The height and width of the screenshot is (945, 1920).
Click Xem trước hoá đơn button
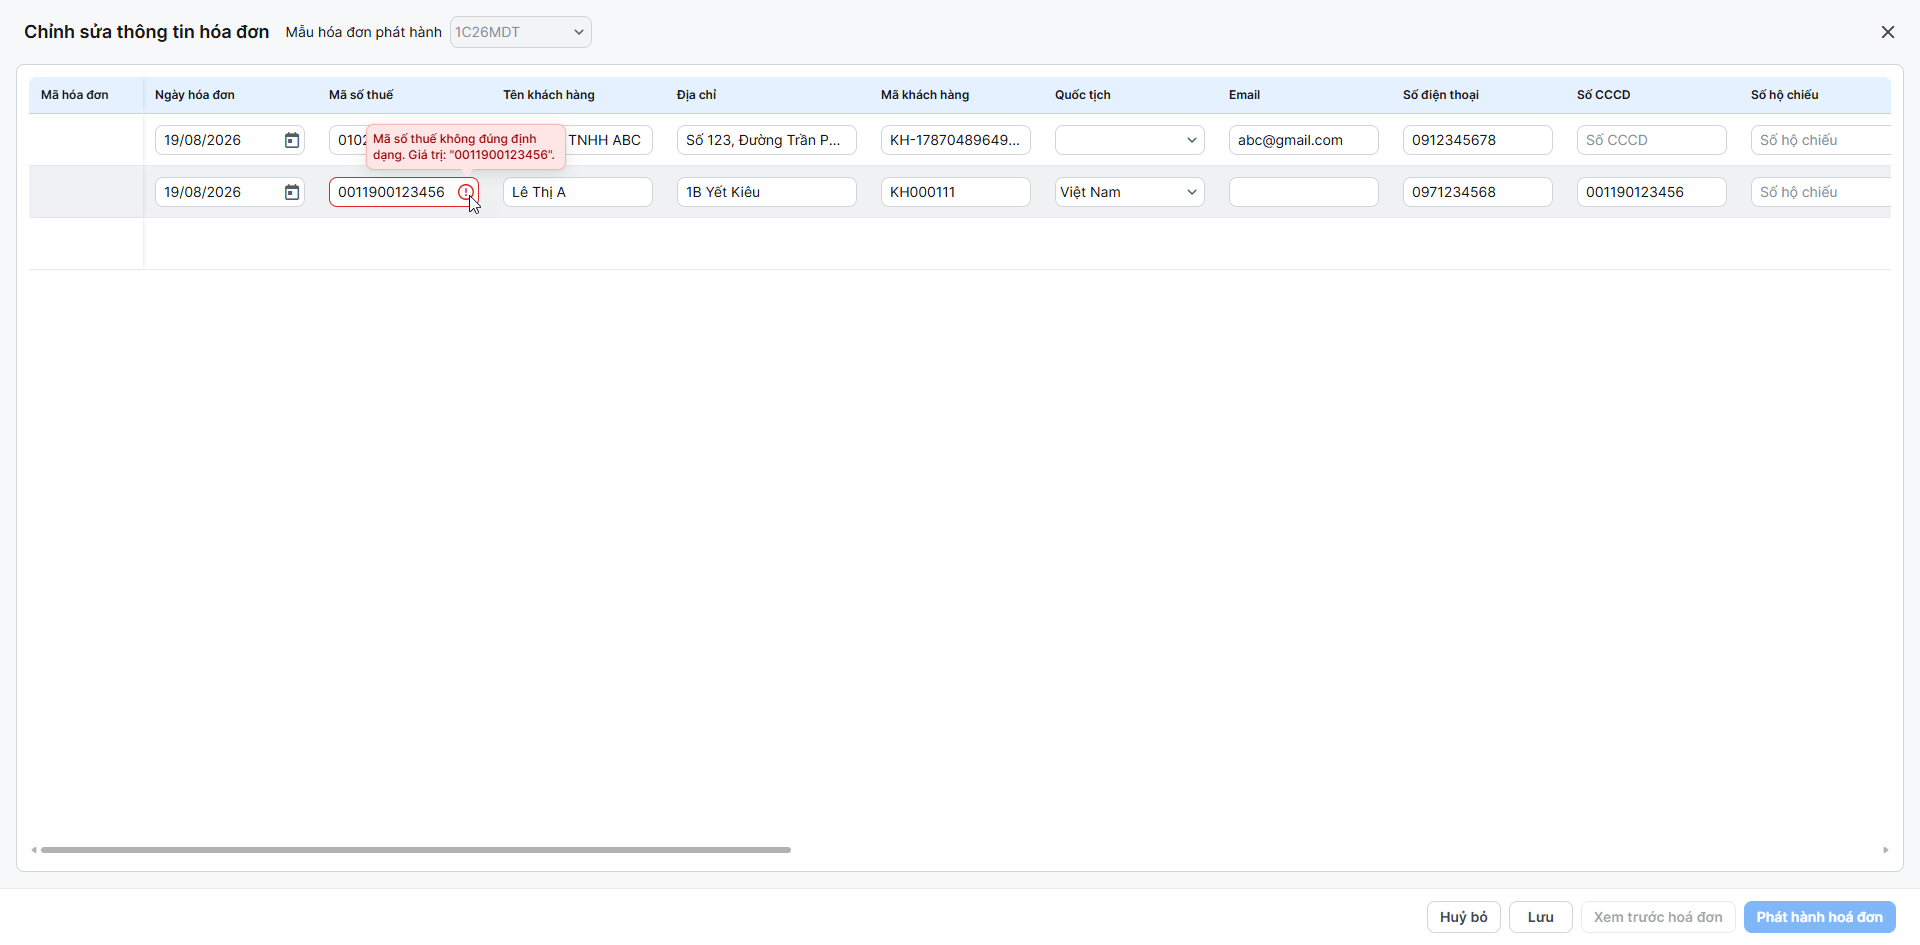(1658, 917)
